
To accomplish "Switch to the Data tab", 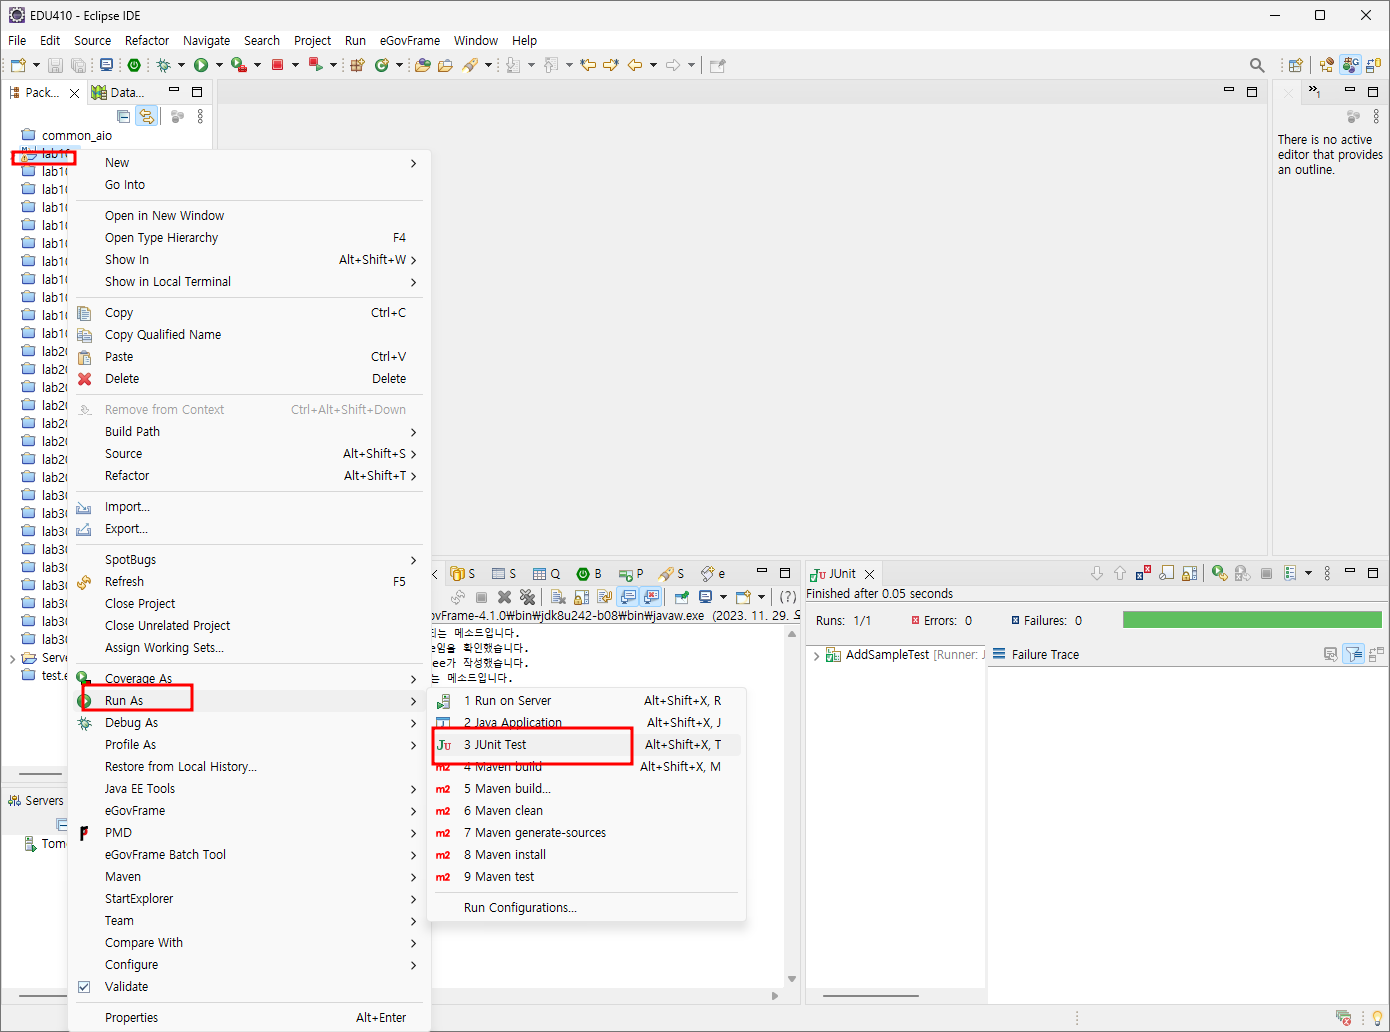I will [118, 92].
